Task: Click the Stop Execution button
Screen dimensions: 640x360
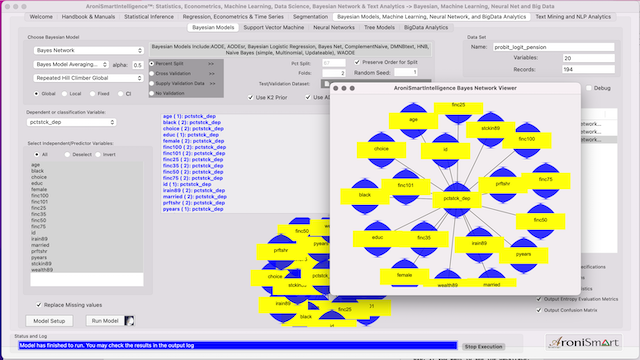Action: (x=483, y=347)
